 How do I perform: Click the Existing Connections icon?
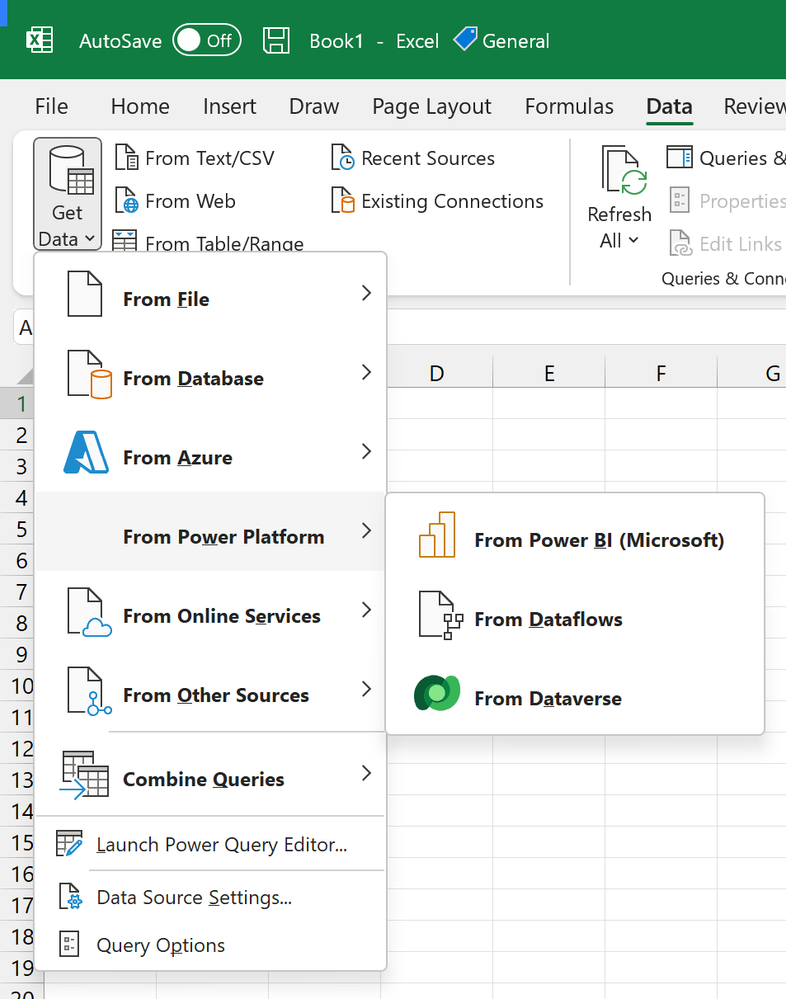[x=343, y=201]
